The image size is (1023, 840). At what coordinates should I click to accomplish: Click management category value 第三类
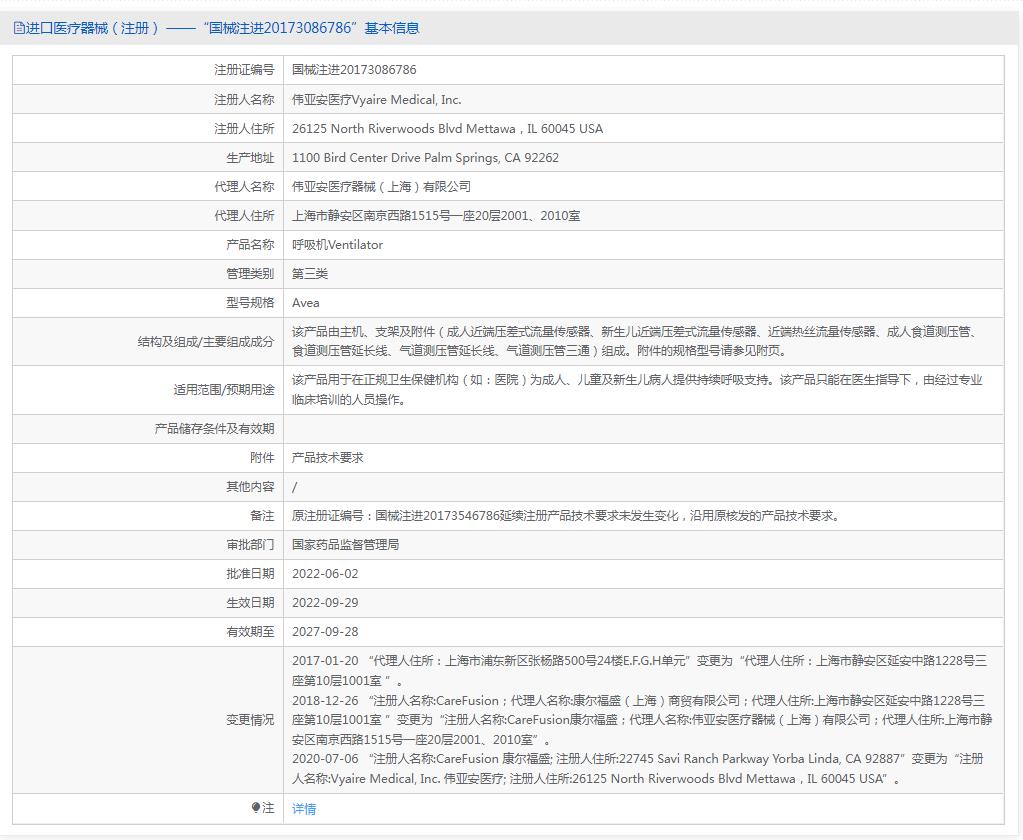(x=310, y=274)
